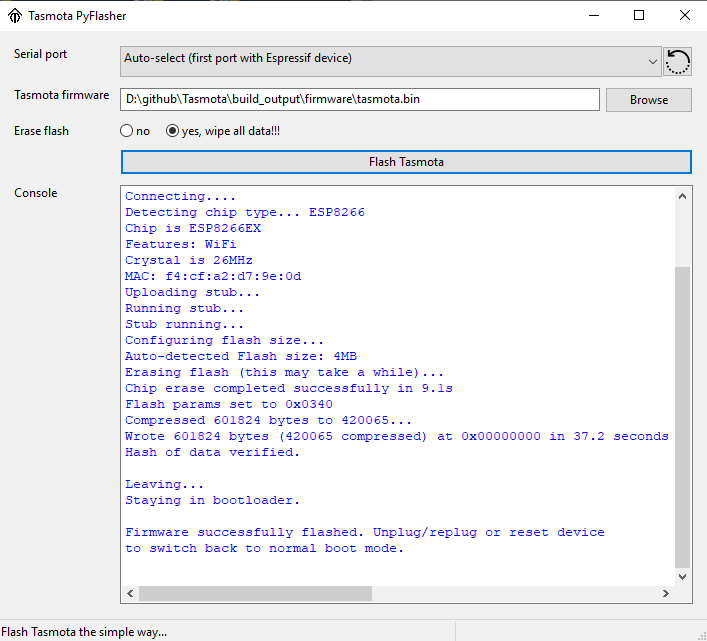This screenshot has width=707, height=641.
Task: Maximize the Tasmota PyFlasher window
Action: pos(639,16)
